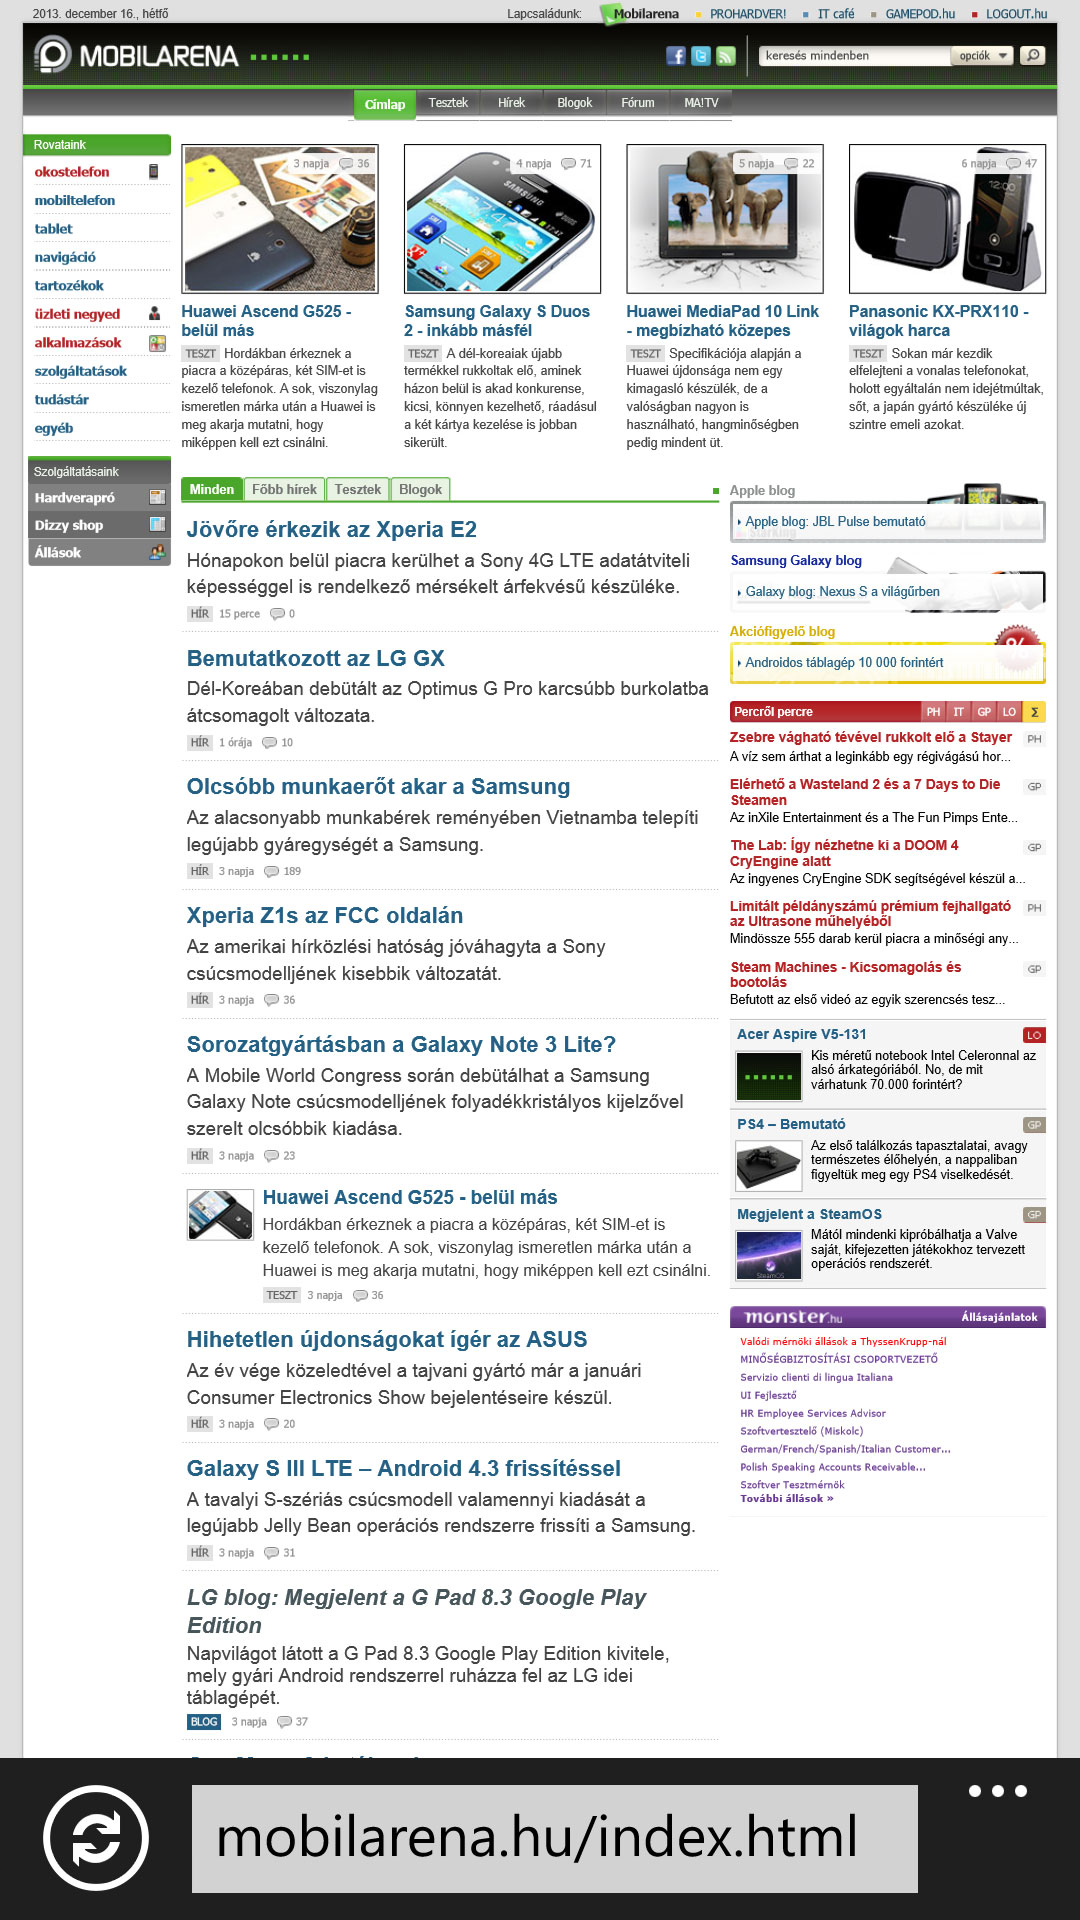The width and height of the screenshot is (1080, 1920).
Task: Open PS4 – Bemutató thumbnail image
Action: [x=769, y=1165]
